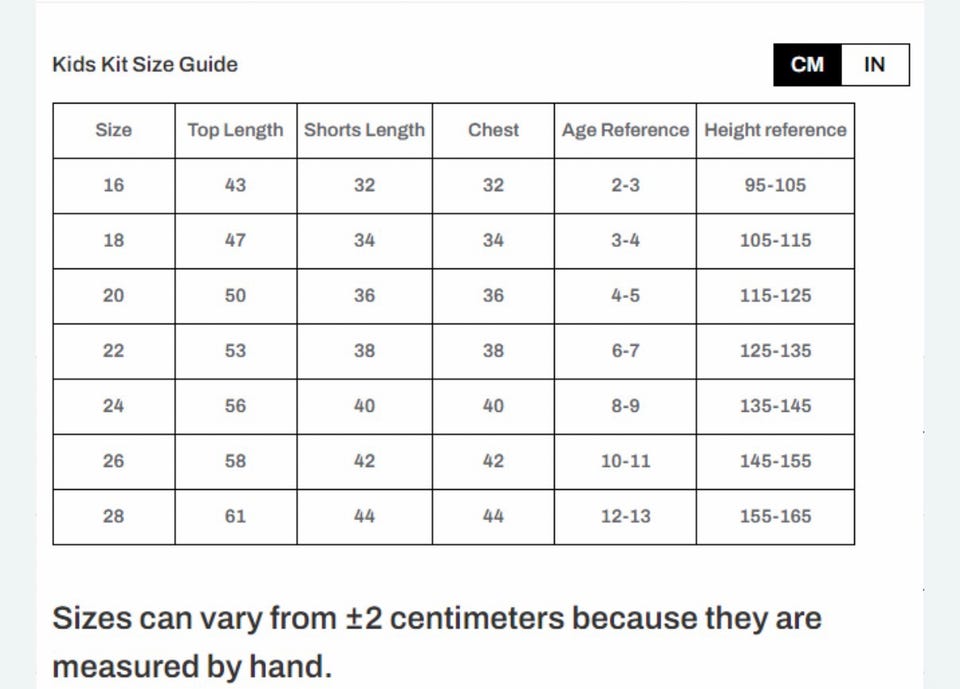This screenshot has height=689, width=960.
Task: Switch size units to IN
Action: point(874,65)
